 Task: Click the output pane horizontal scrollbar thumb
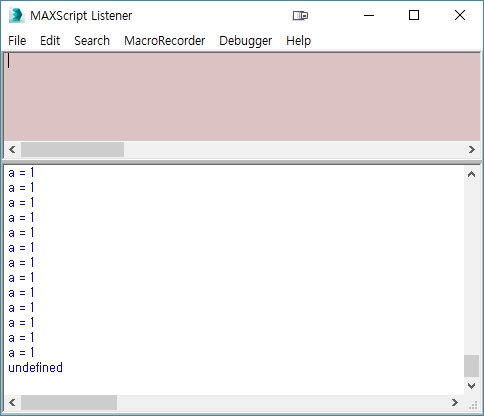(x=69, y=402)
